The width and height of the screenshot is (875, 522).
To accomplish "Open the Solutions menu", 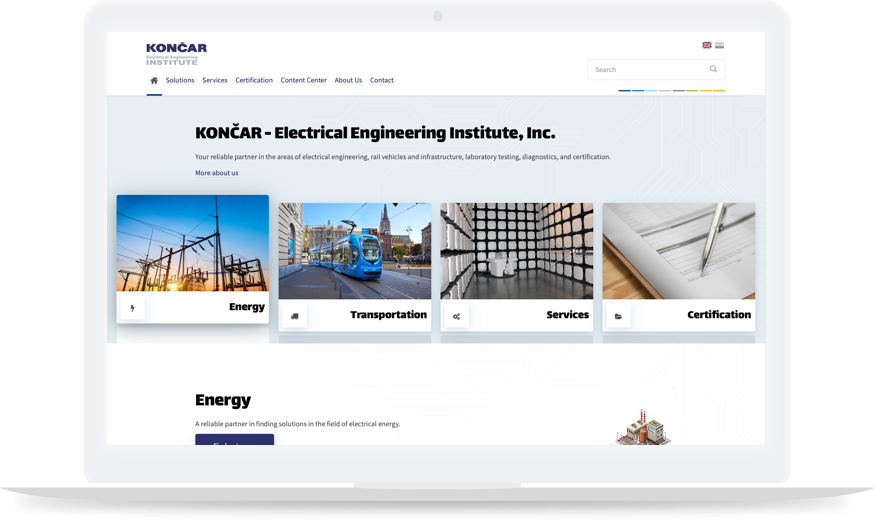I will tap(180, 80).
